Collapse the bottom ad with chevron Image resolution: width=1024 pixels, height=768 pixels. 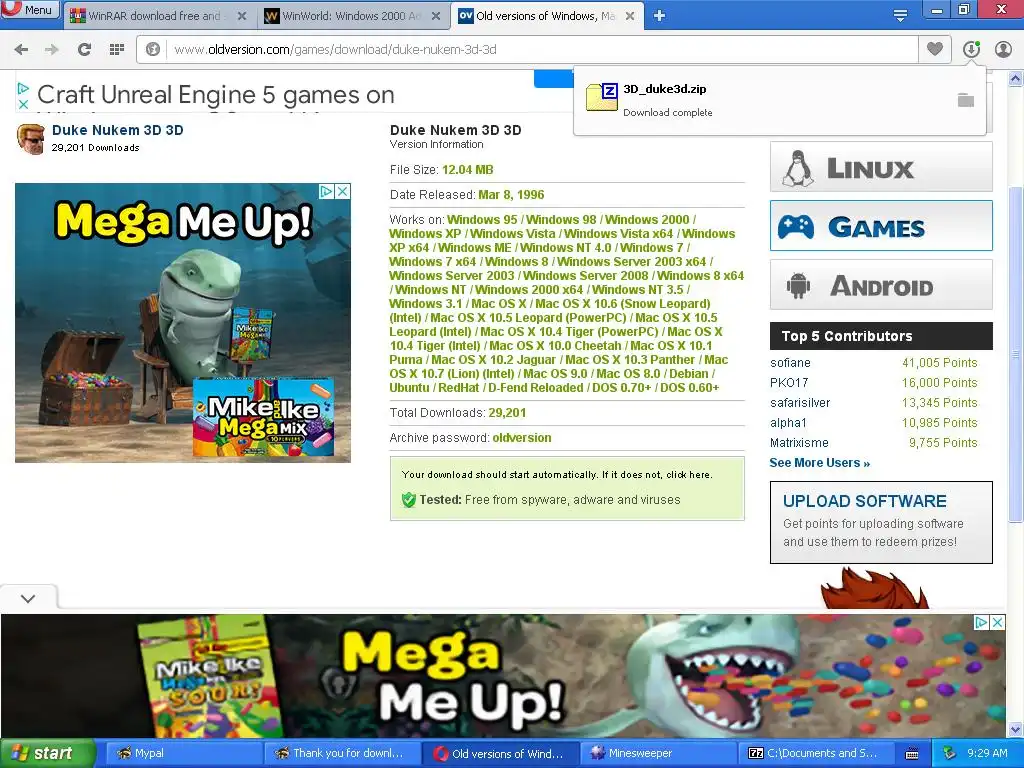coord(28,598)
